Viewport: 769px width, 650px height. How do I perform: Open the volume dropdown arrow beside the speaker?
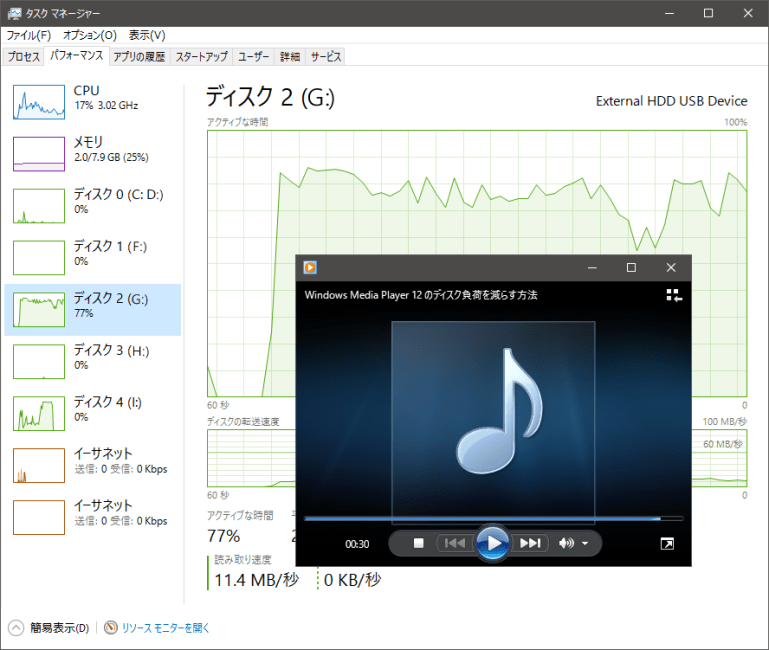585,544
